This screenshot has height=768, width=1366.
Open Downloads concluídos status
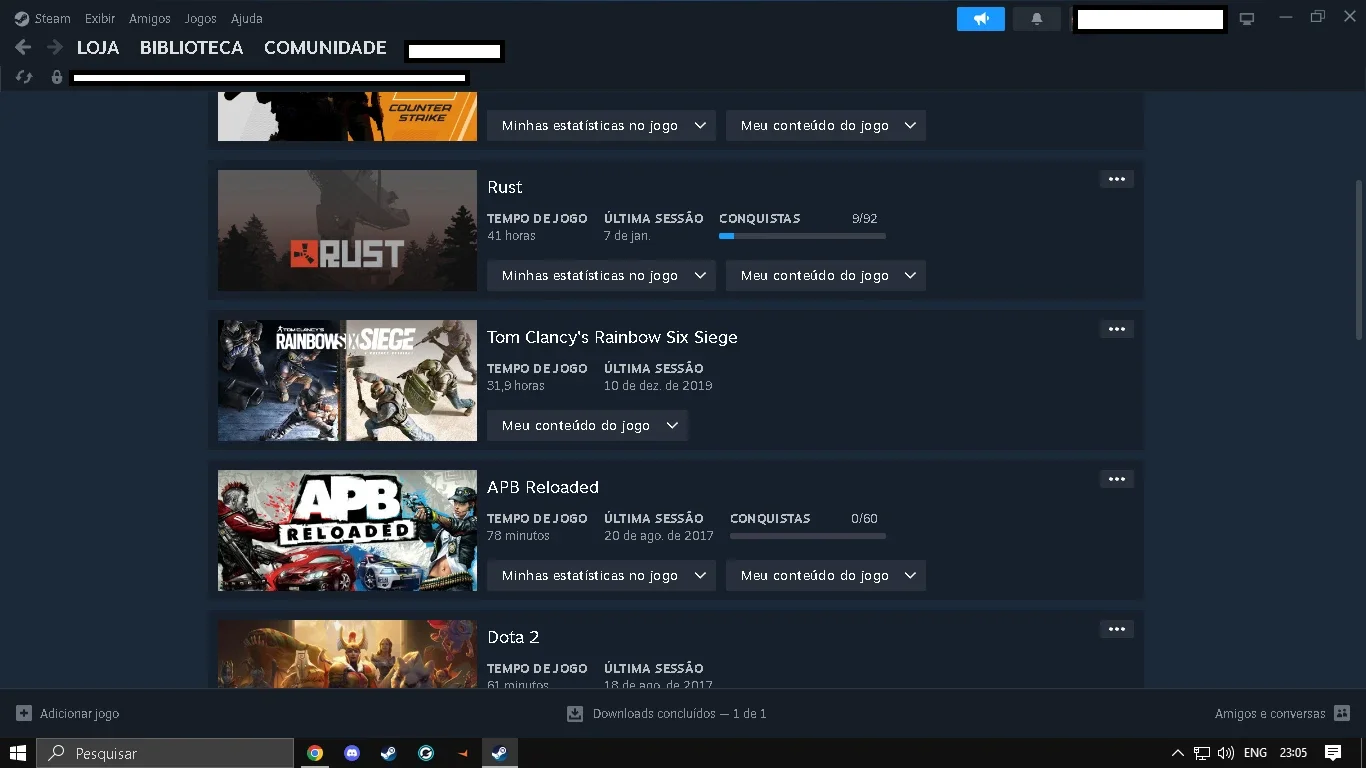(679, 714)
